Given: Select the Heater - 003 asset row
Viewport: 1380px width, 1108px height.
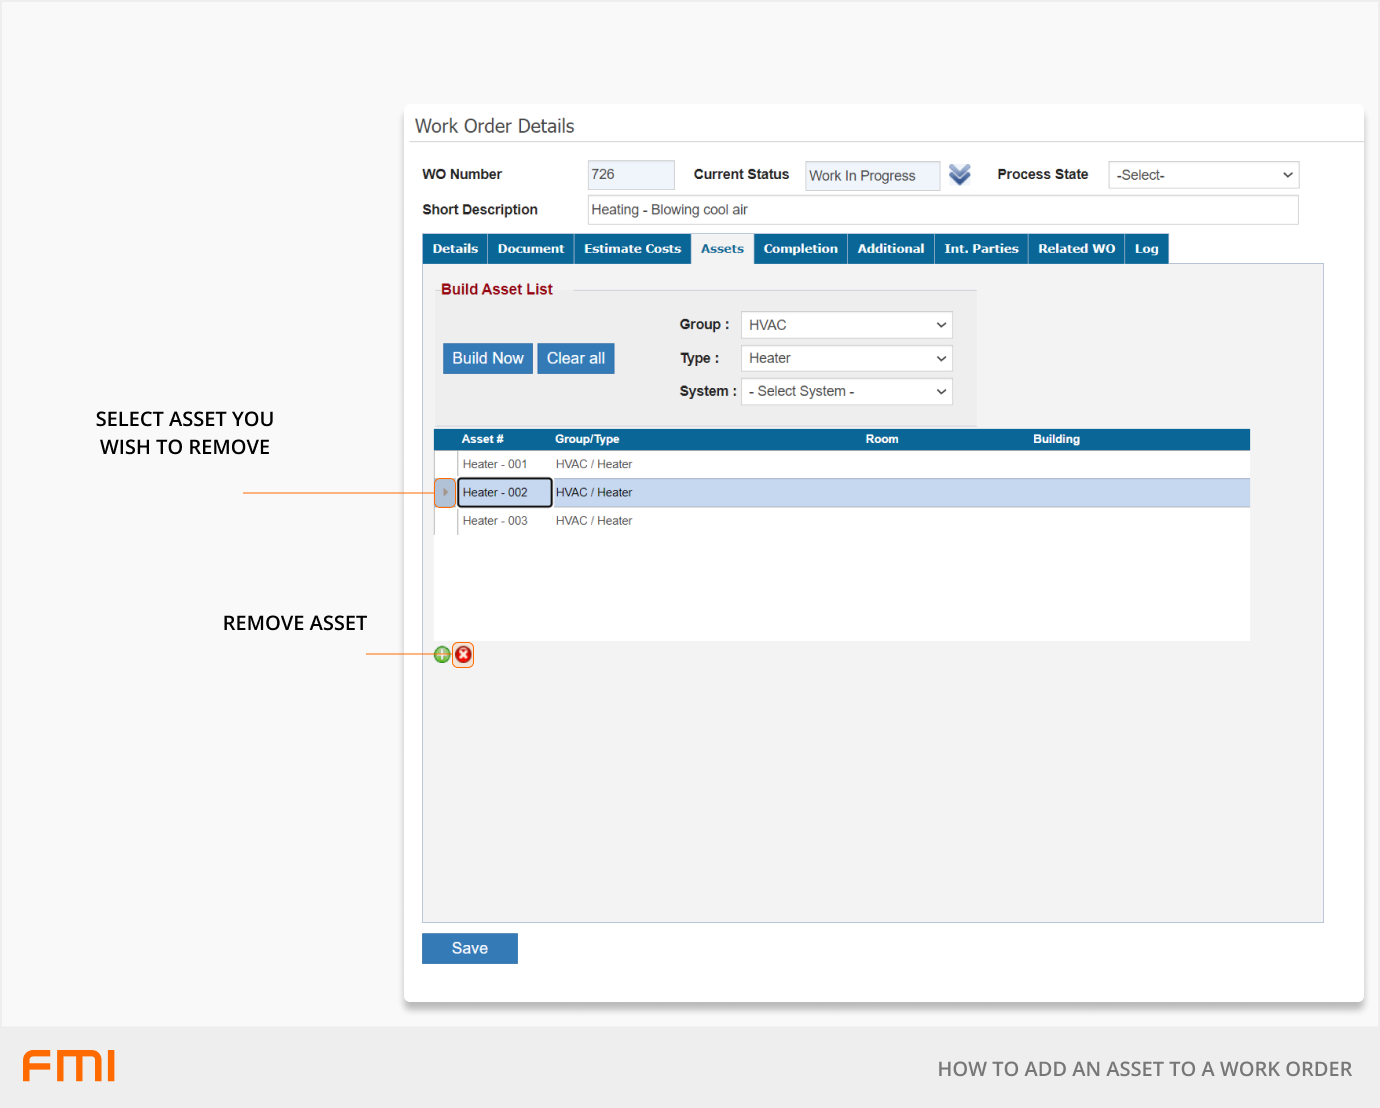Looking at the screenshot, I should click(495, 521).
